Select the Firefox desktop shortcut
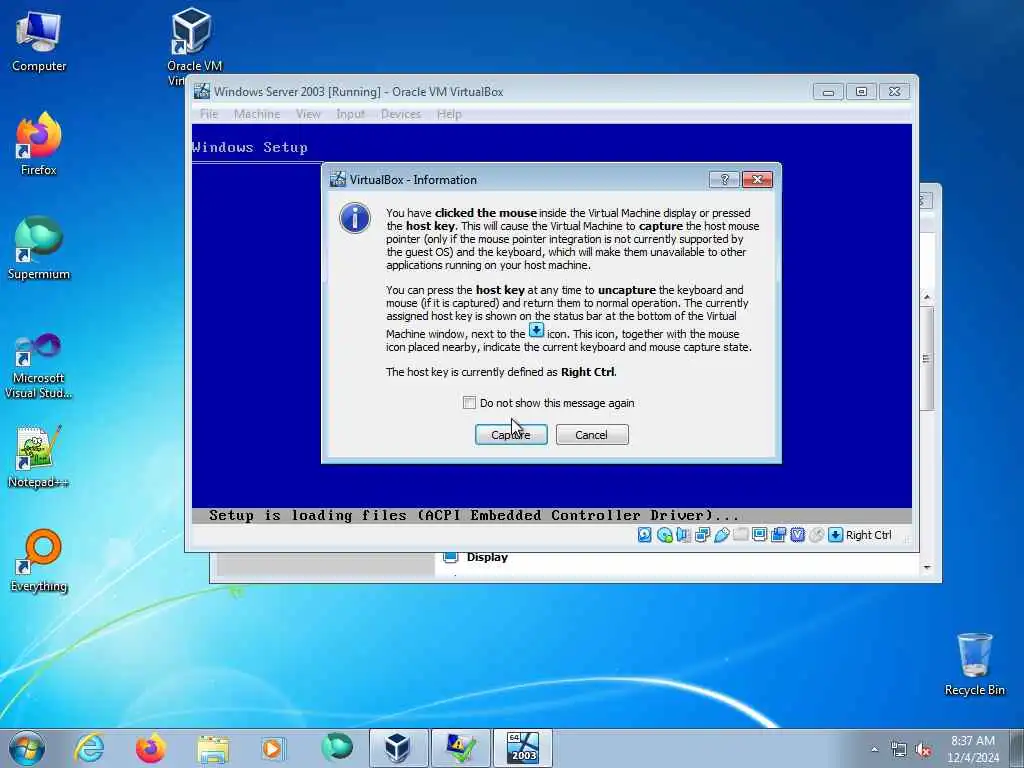 click(x=39, y=144)
